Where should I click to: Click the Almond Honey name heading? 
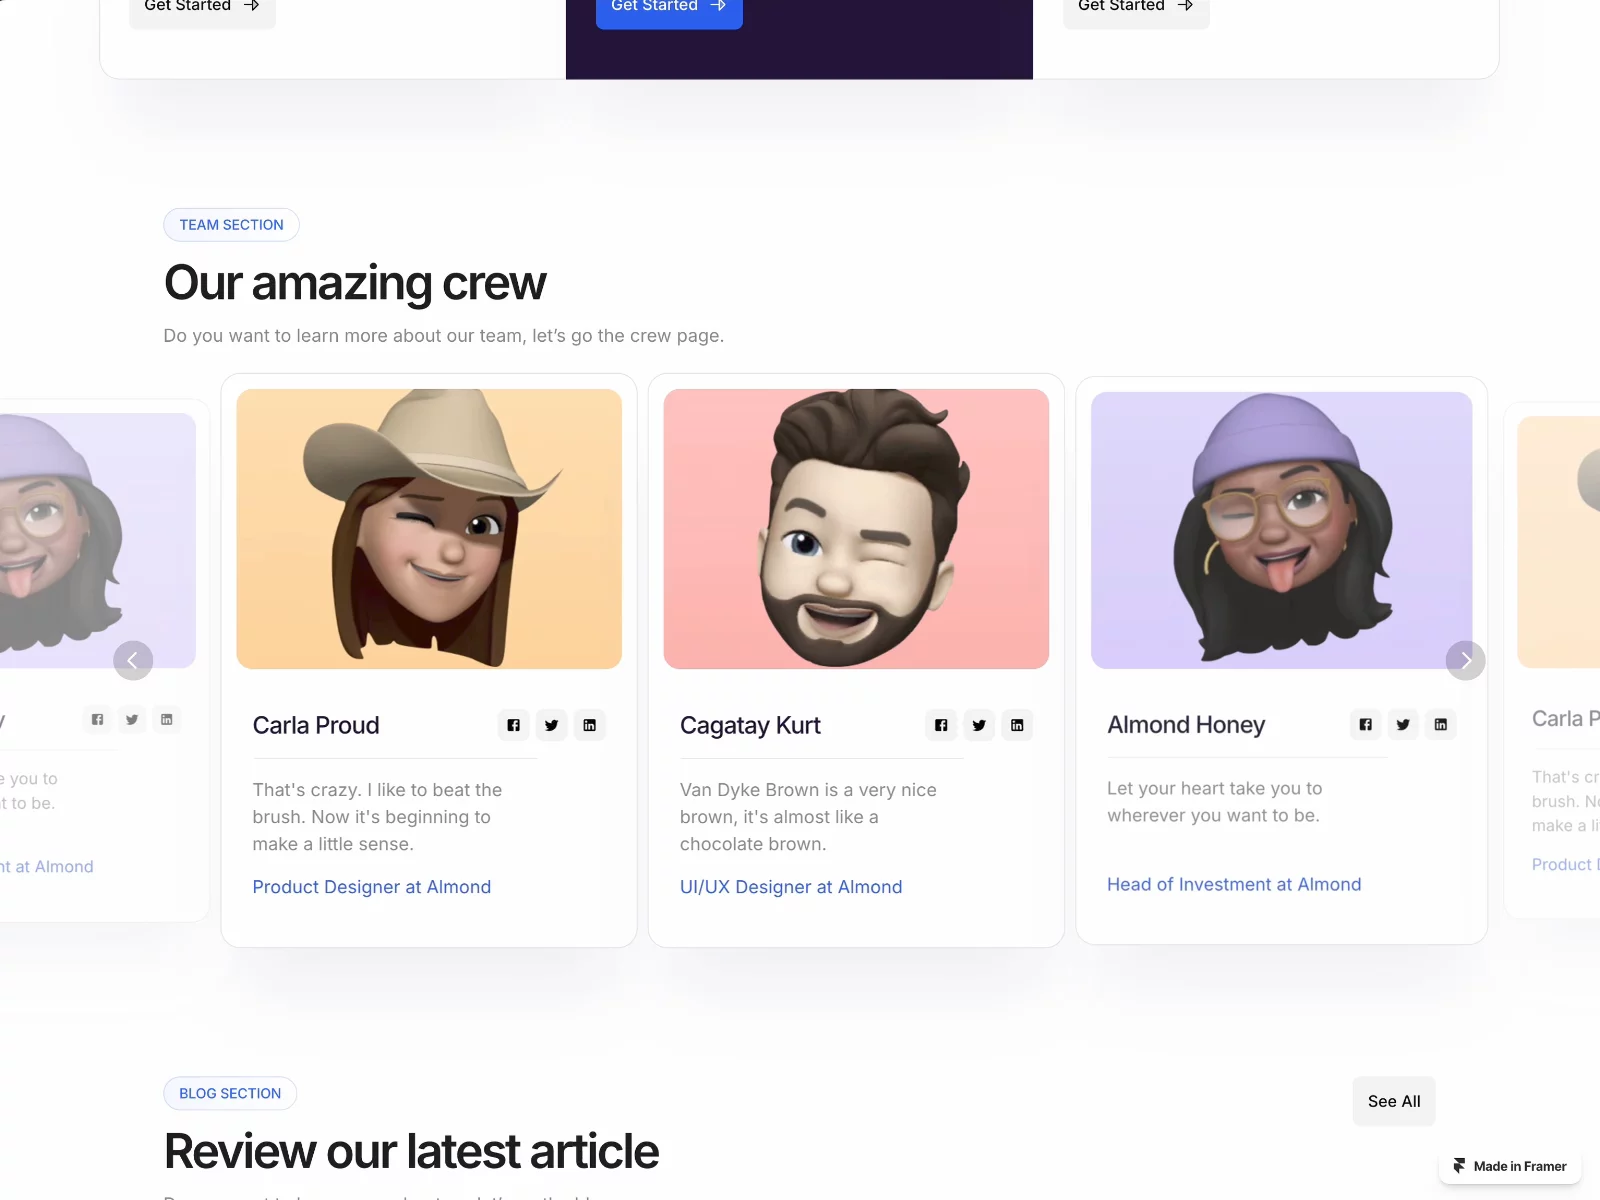[x=1186, y=724]
